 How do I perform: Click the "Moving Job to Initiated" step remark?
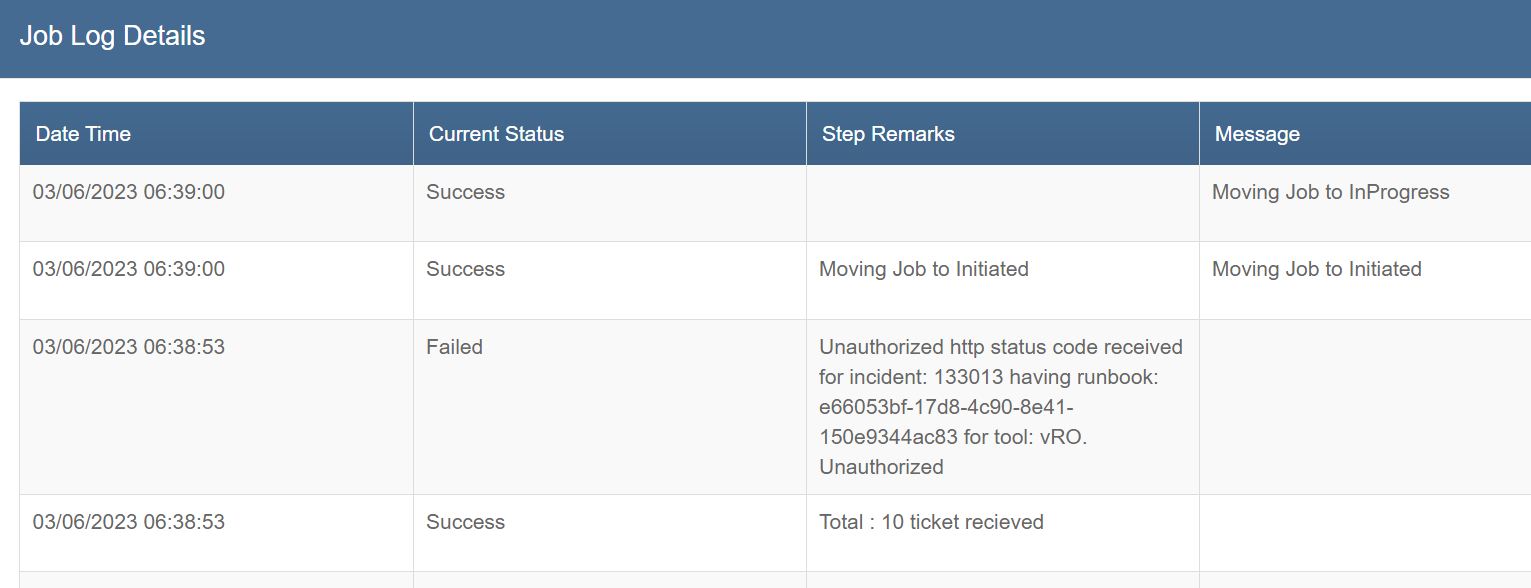click(923, 268)
